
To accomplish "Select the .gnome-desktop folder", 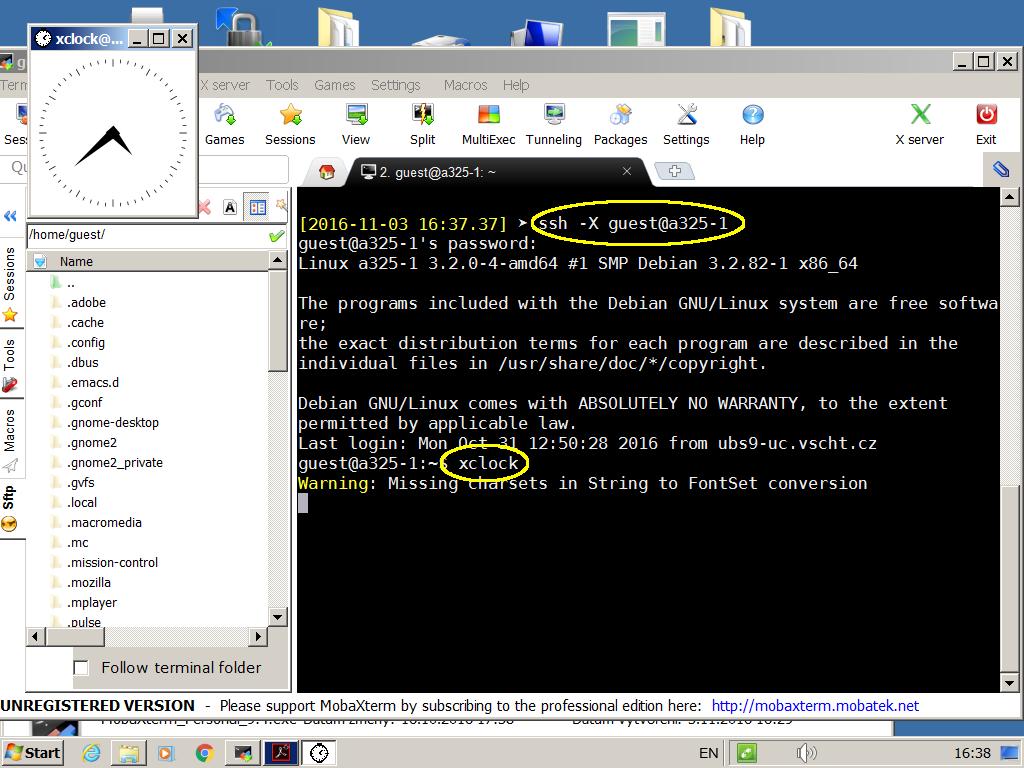I will (x=113, y=423).
